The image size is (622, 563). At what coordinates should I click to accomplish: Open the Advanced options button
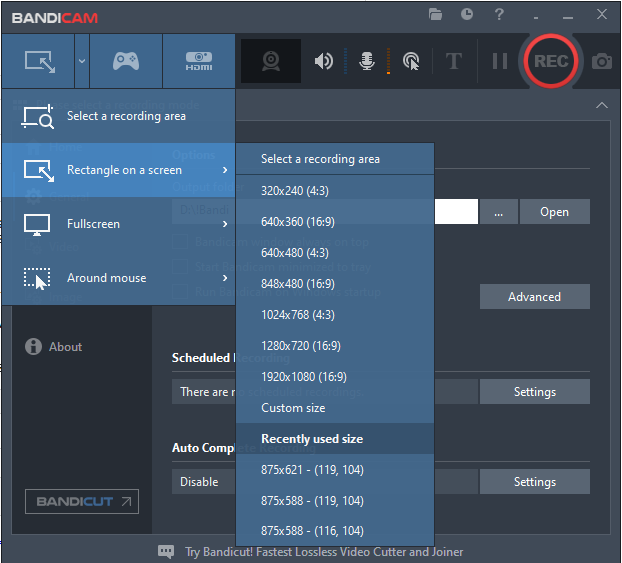click(x=534, y=296)
